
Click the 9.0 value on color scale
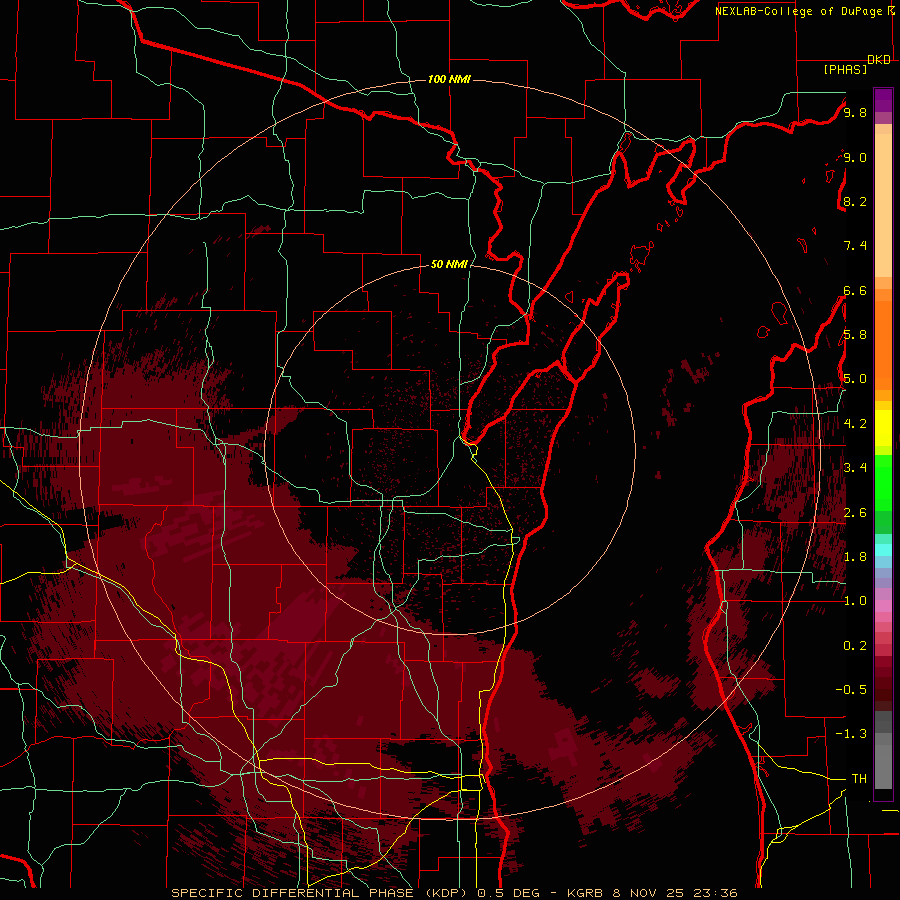point(855,157)
